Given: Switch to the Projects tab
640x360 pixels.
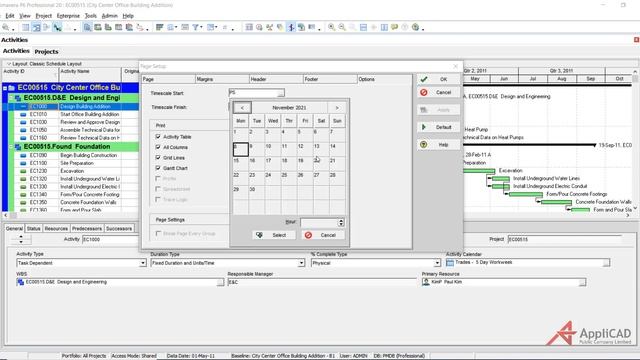Looking at the screenshot, I should coord(46,52).
